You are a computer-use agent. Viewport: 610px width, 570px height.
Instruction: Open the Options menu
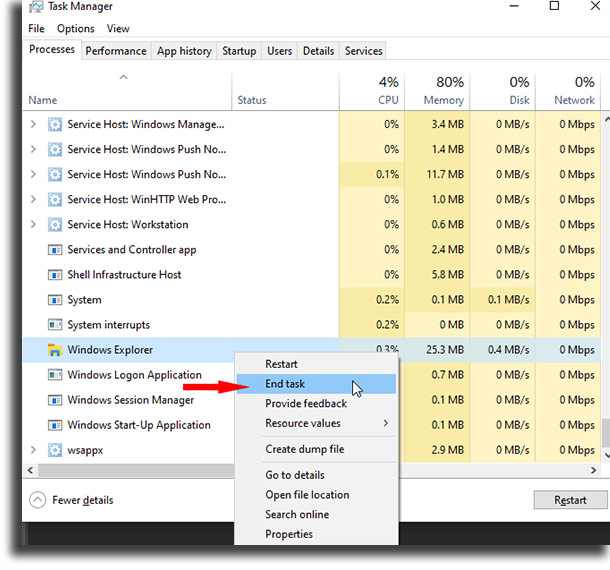coord(76,29)
